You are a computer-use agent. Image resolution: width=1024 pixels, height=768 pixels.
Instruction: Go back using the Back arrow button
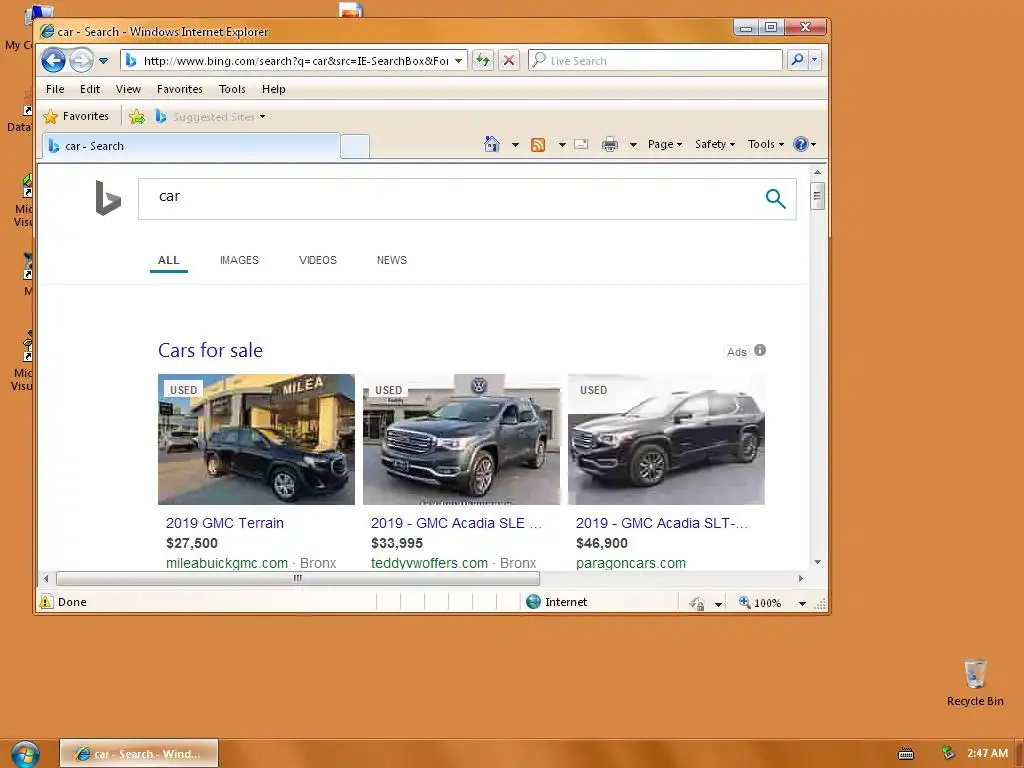54,61
